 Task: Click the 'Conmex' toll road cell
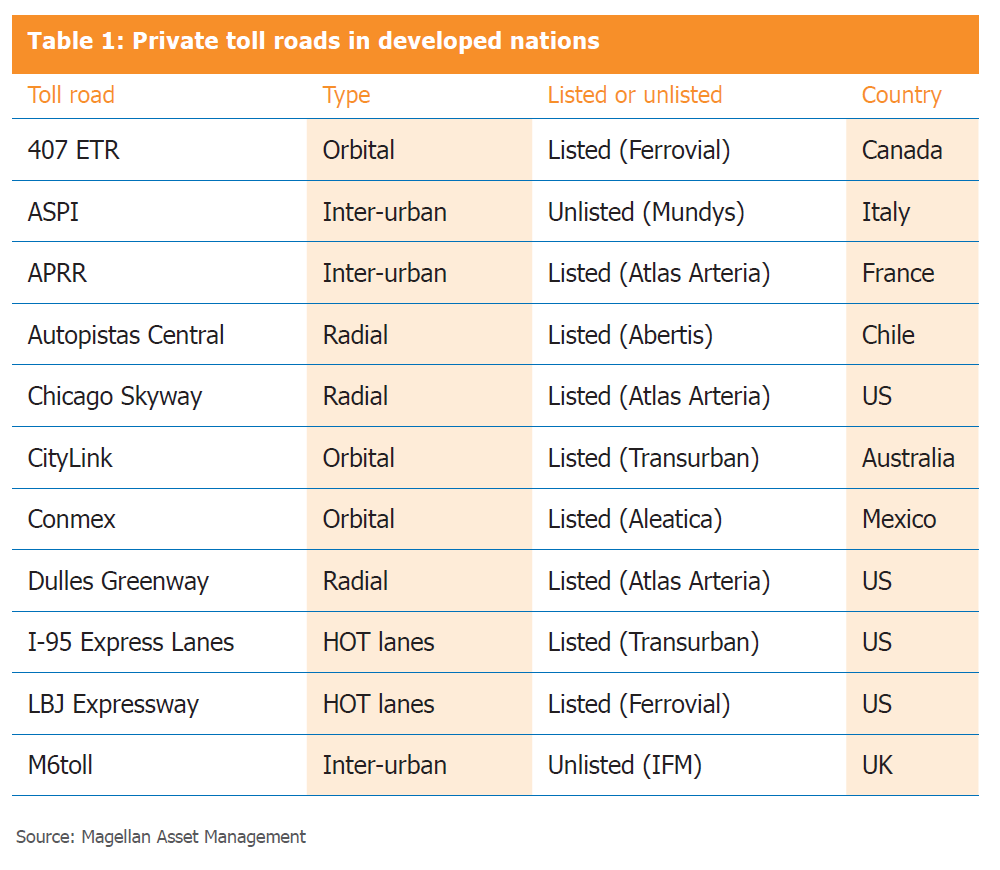click(x=72, y=519)
